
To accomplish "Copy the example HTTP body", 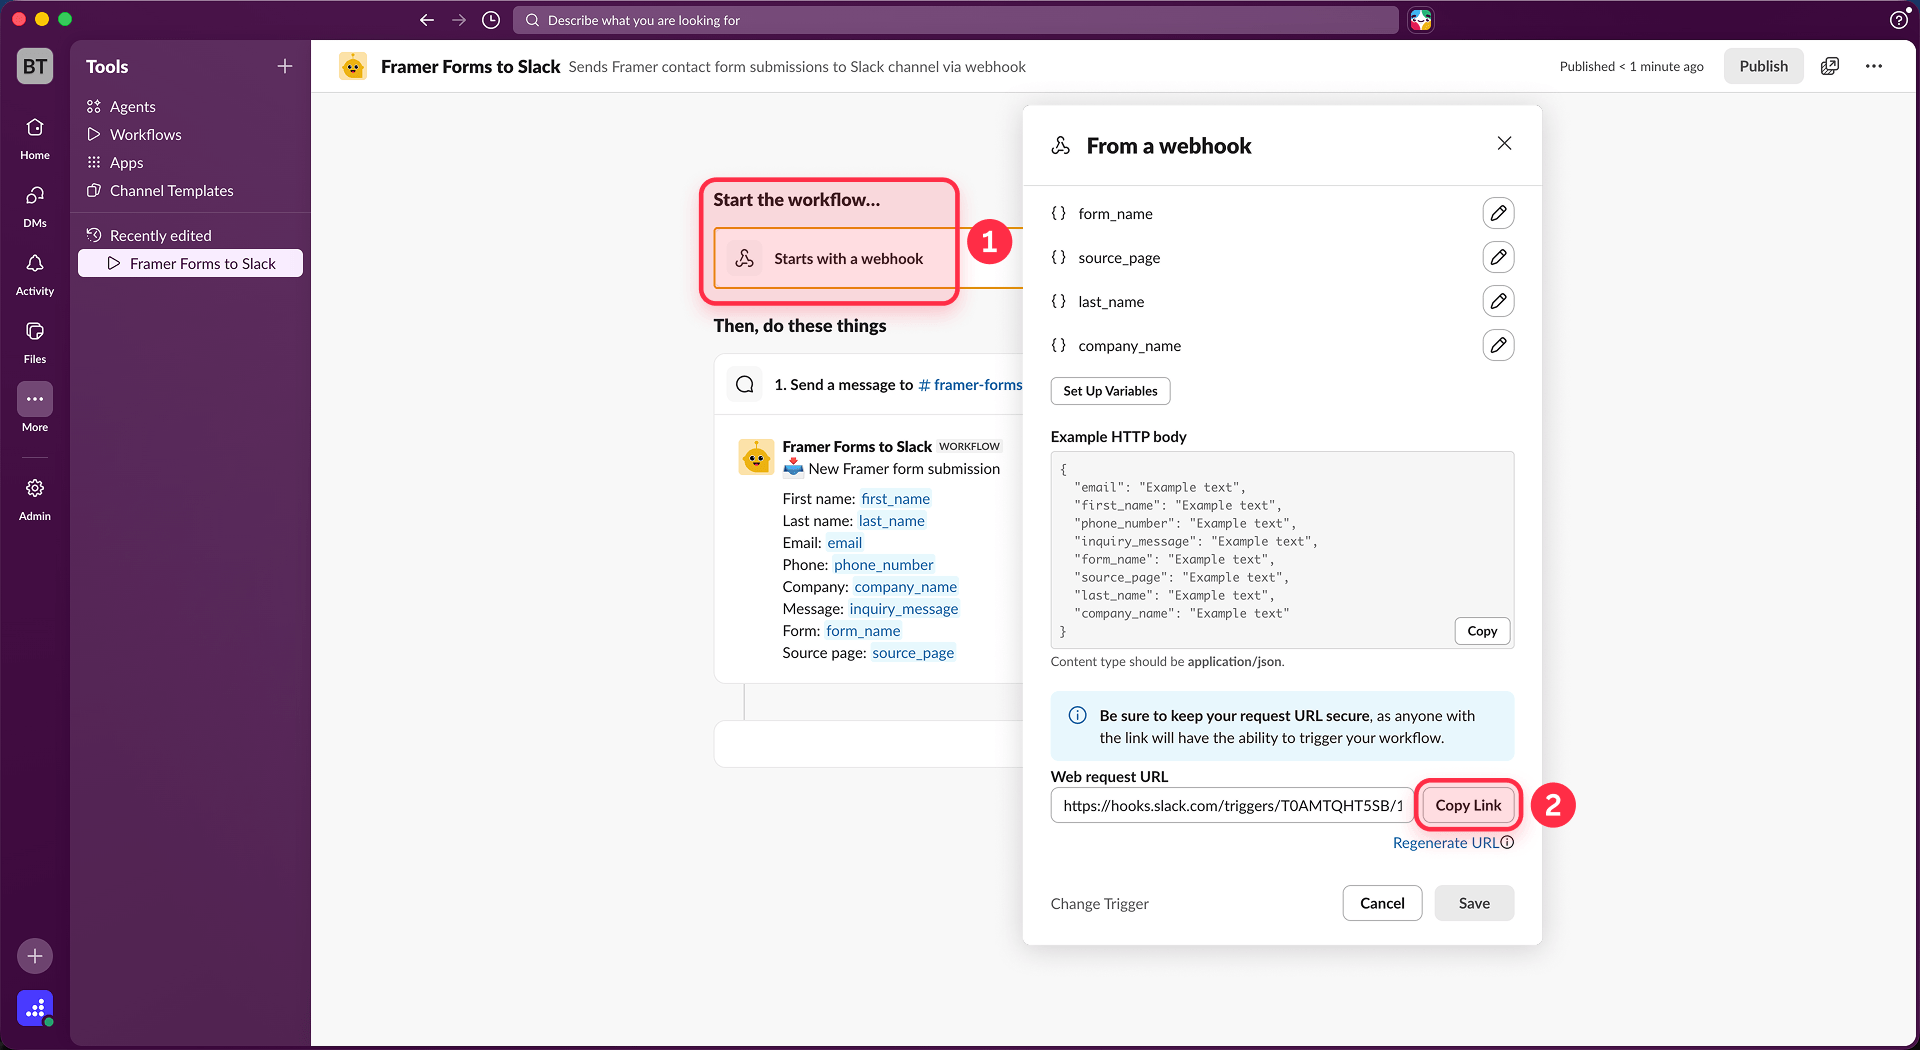I will [1482, 631].
